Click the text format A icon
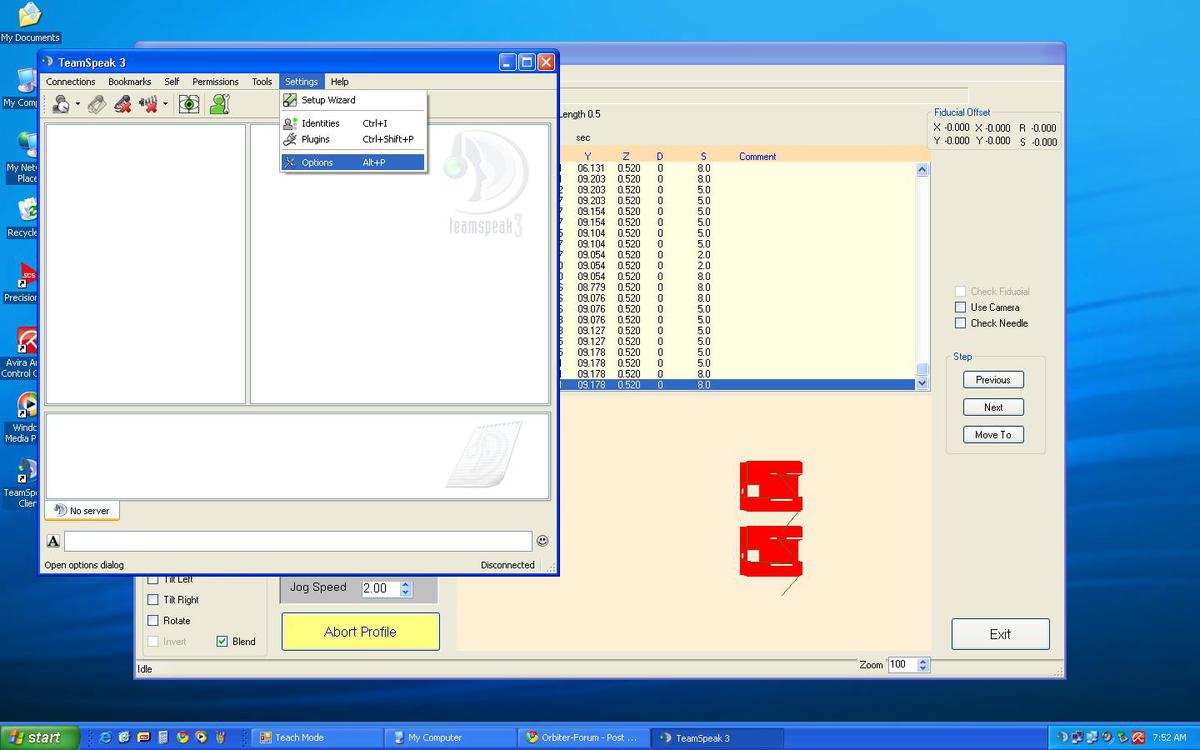 [x=54, y=541]
